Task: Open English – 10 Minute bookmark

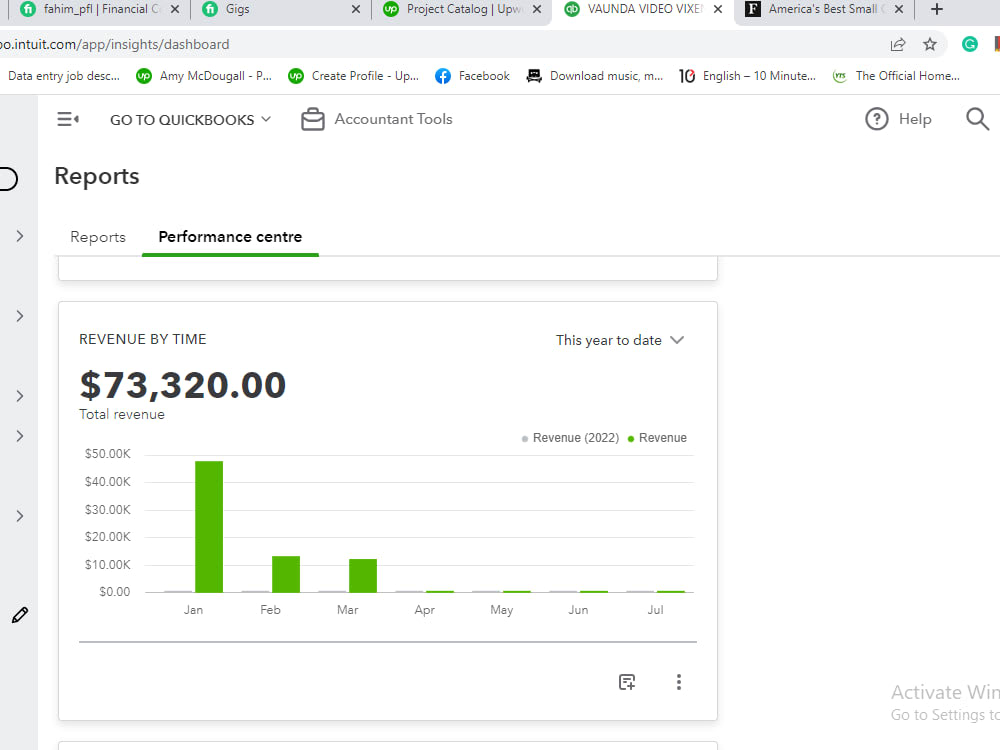Action: pyautogui.click(x=747, y=76)
